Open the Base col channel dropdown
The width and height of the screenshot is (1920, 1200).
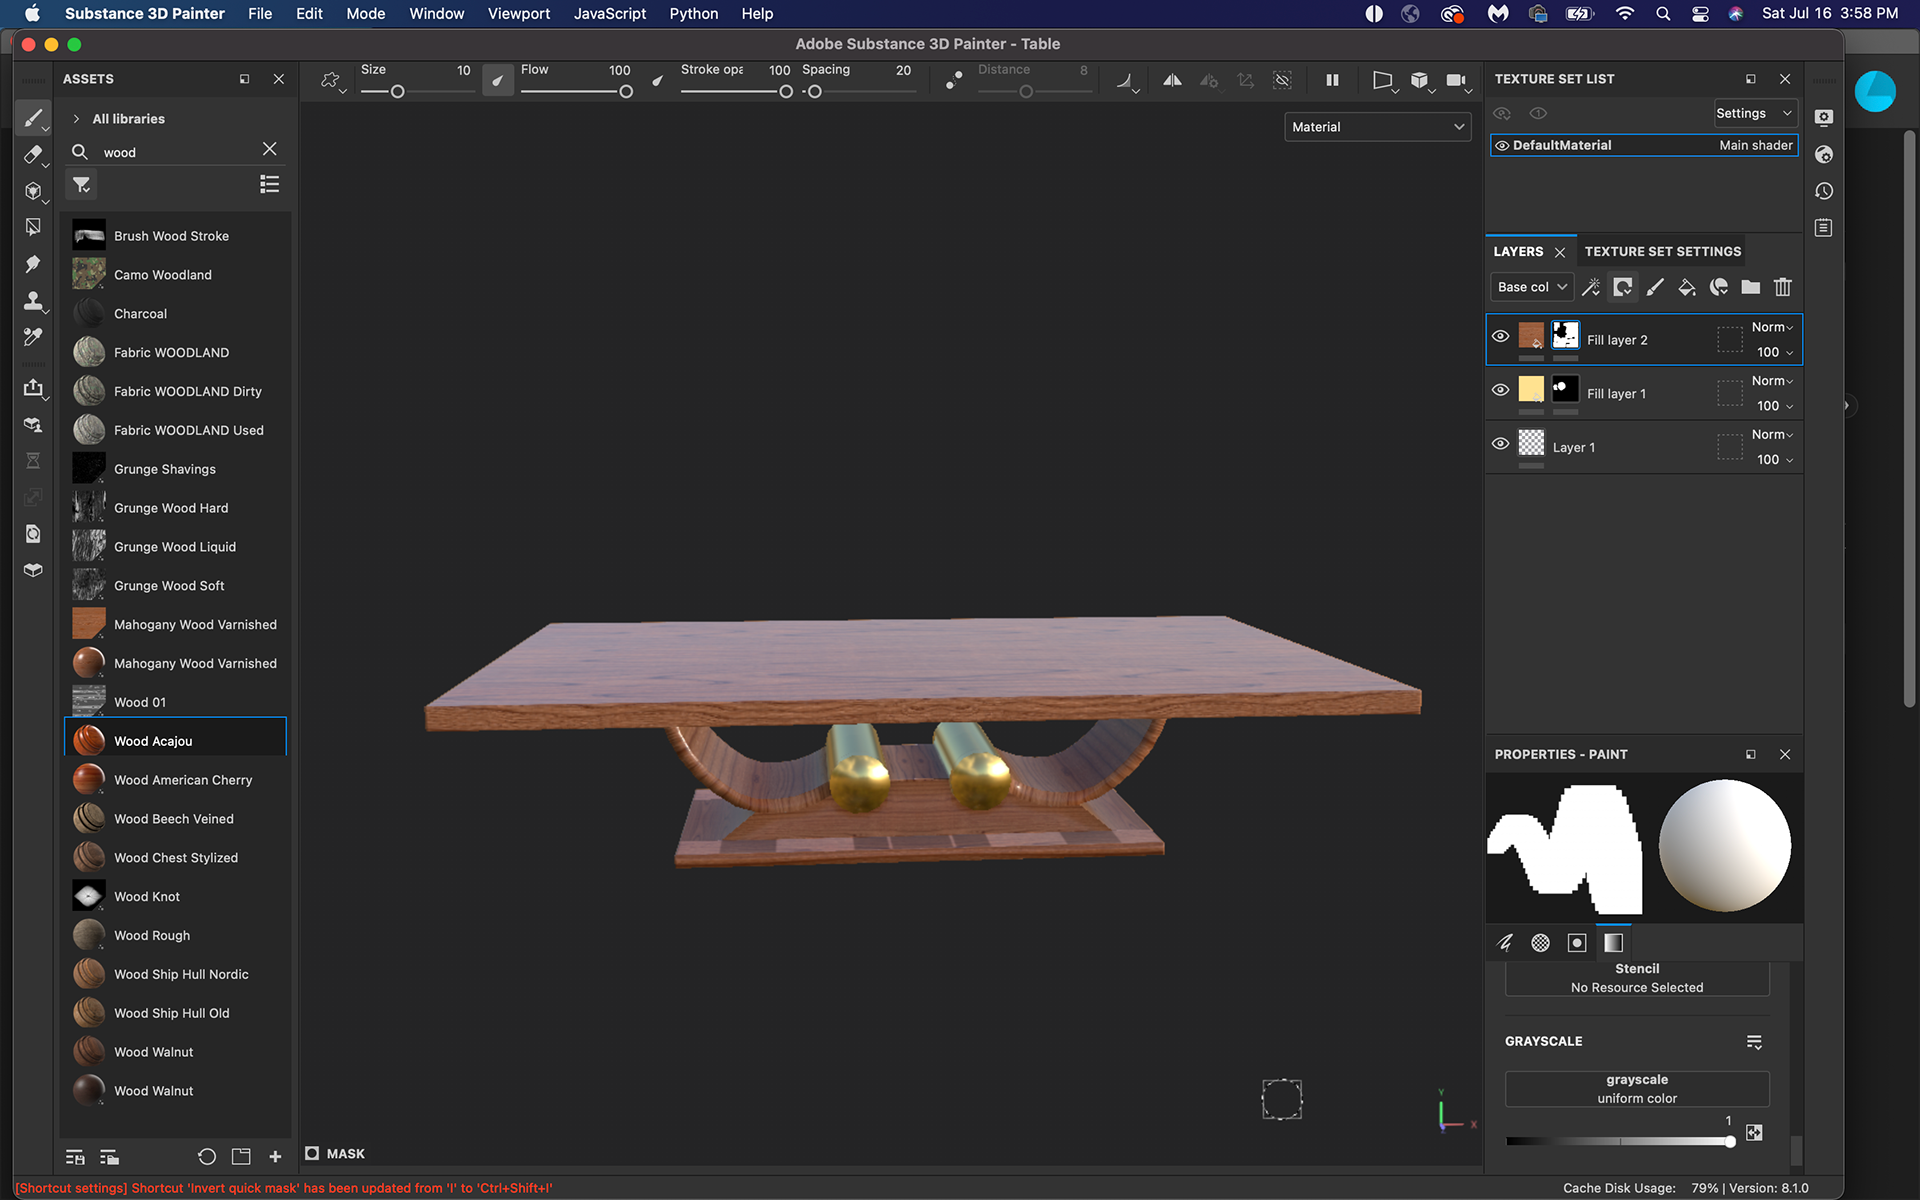pyautogui.click(x=1531, y=287)
